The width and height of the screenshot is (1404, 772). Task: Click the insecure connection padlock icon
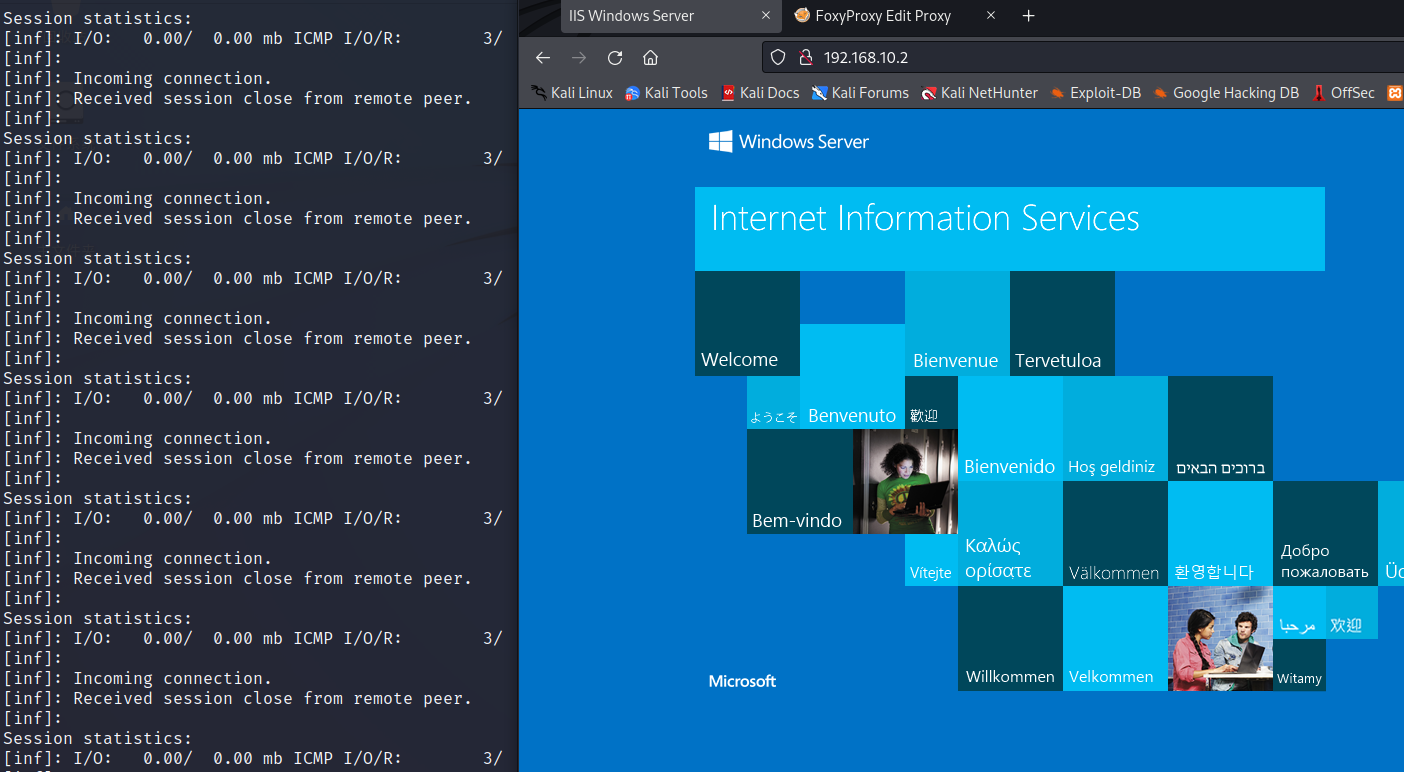point(805,57)
